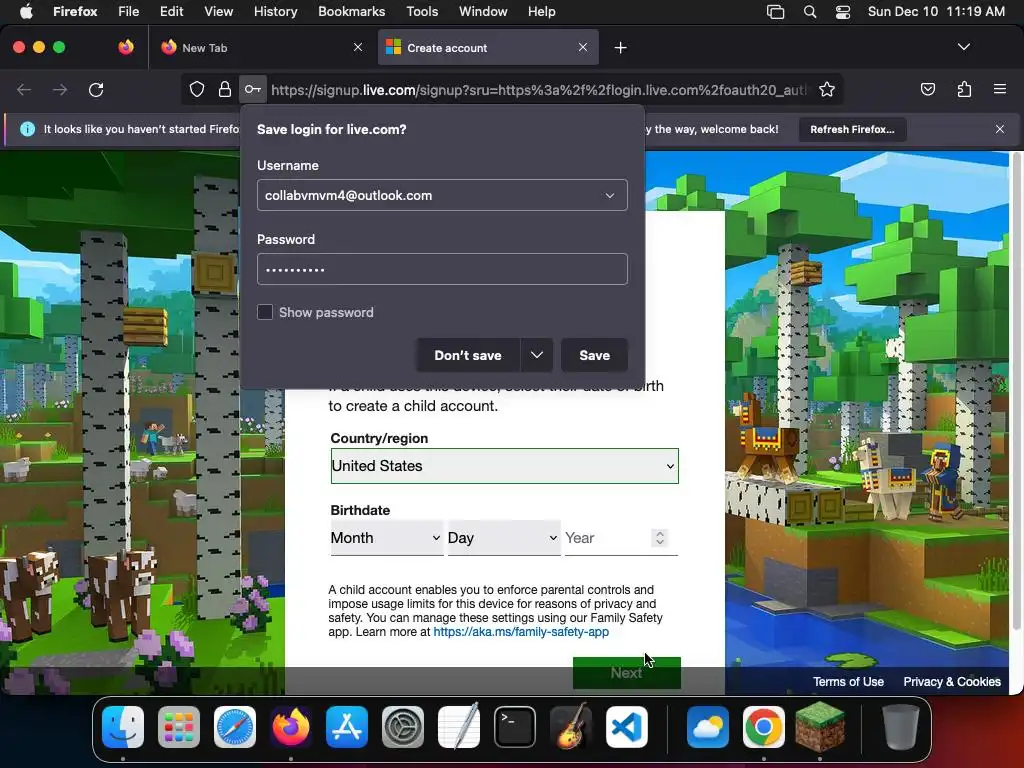
Task: Open the Bookmarks menu
Action: (x=351, y=12)
